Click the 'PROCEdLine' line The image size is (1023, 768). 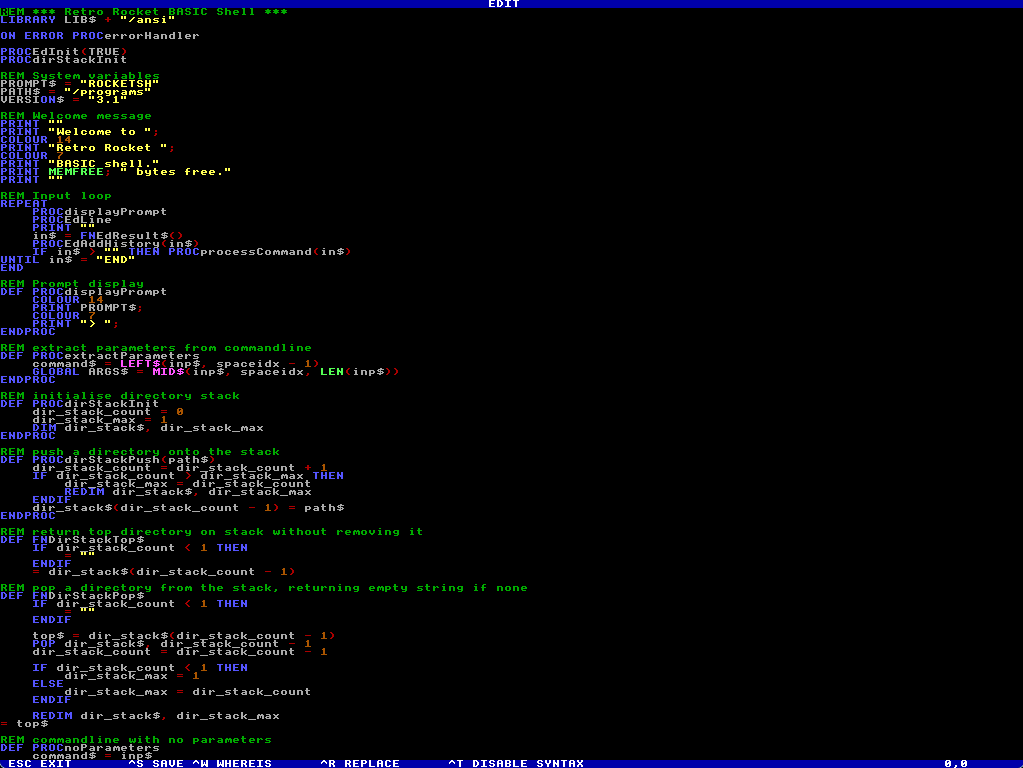click(x=72, y=220)
